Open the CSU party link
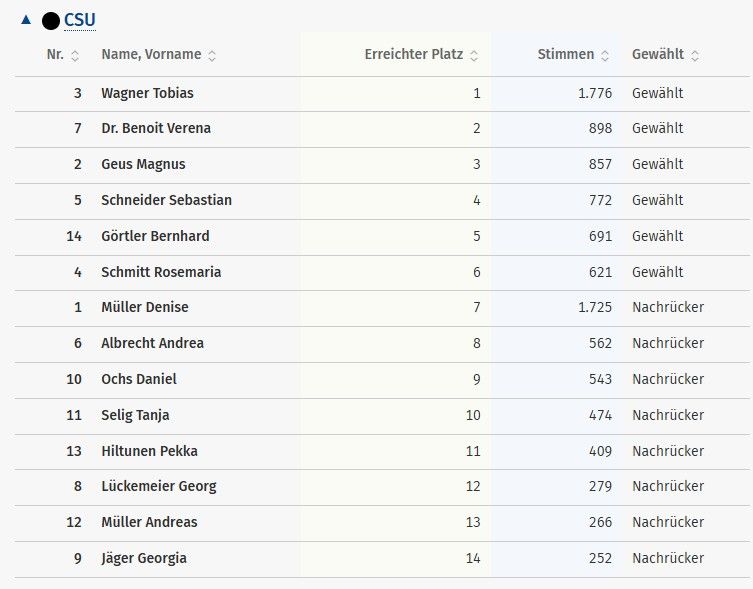 click(80, 20)
